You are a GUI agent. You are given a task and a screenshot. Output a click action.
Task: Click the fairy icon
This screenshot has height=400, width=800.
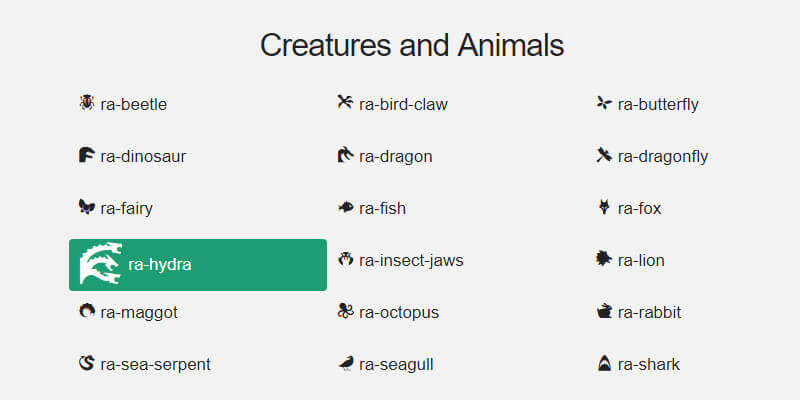click(x=87, y=208)
